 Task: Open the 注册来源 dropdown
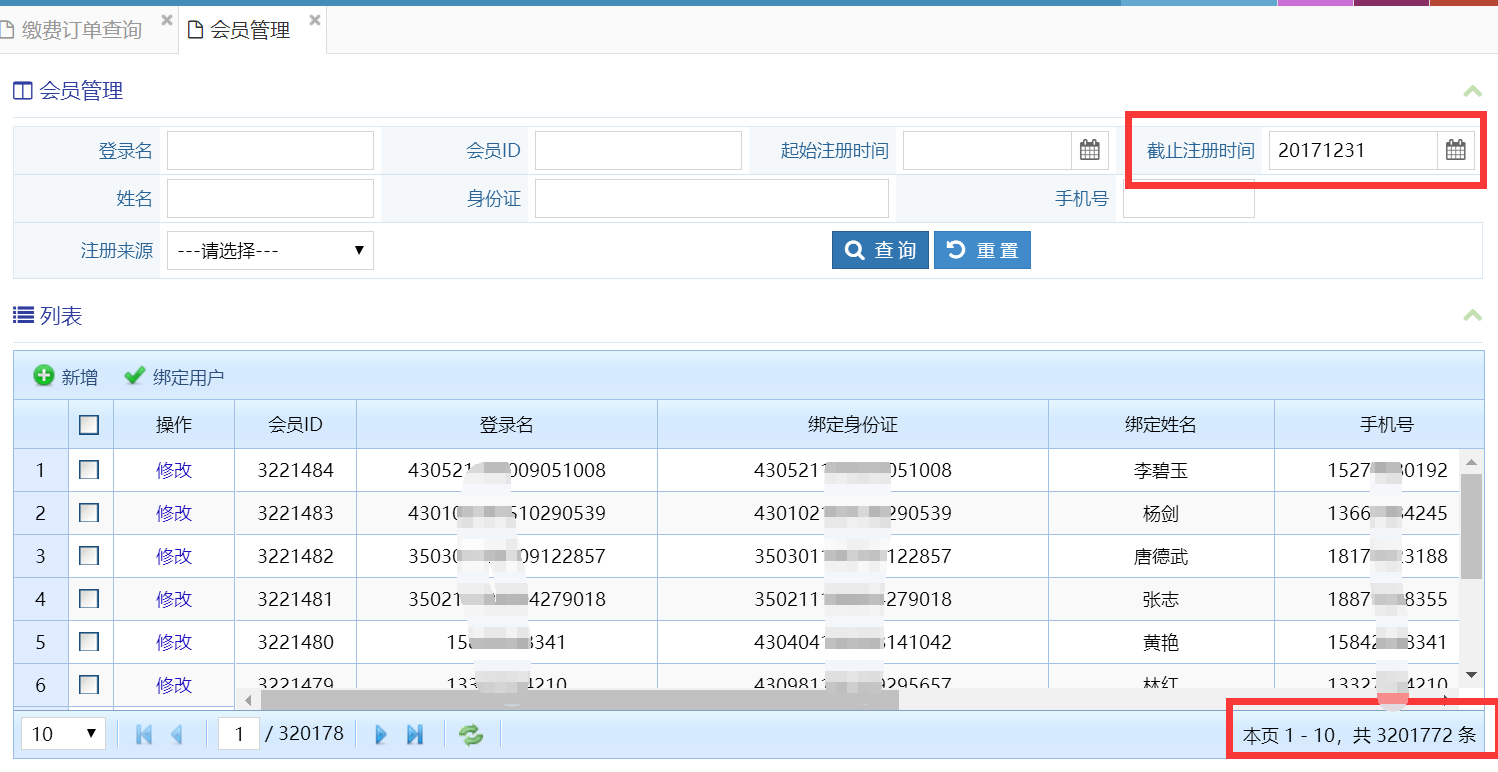pos(270,251)
